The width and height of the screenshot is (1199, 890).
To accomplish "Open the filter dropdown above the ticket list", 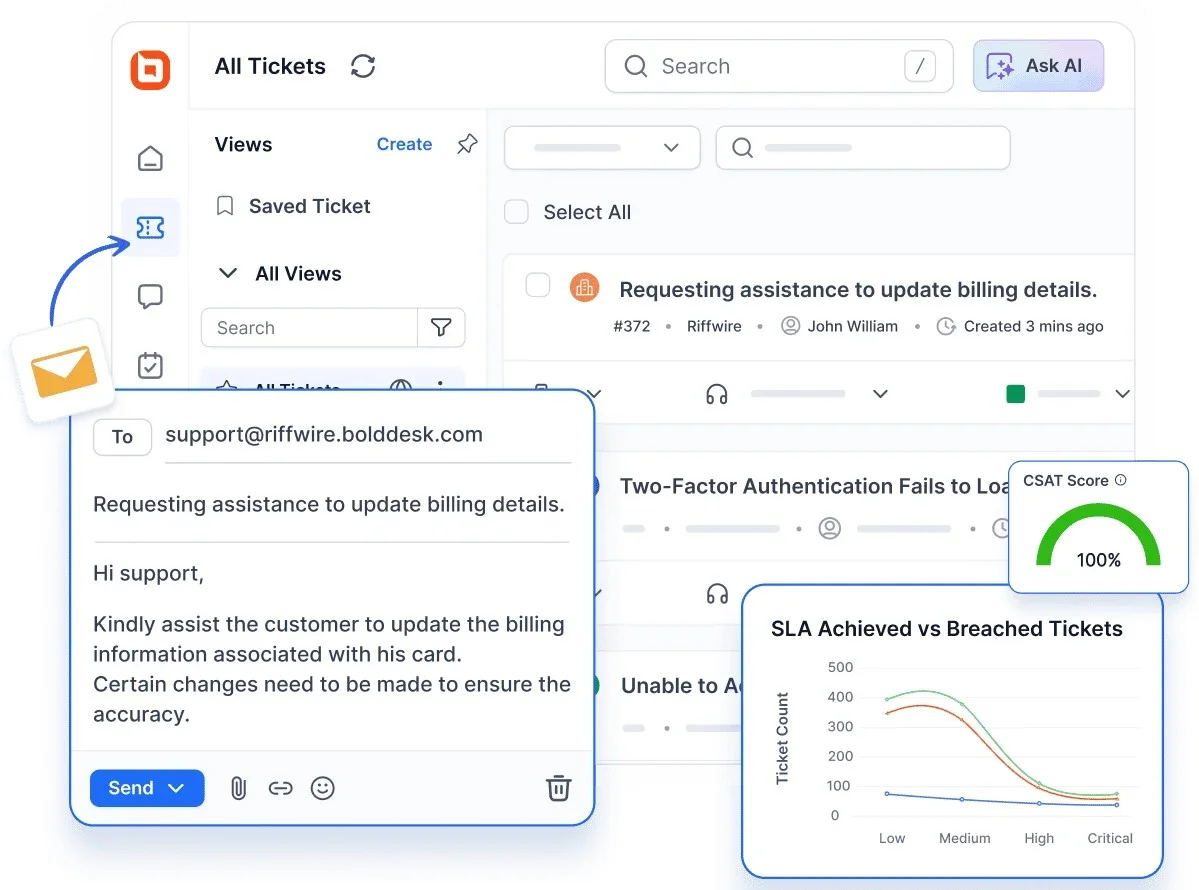I will [601, 147].
